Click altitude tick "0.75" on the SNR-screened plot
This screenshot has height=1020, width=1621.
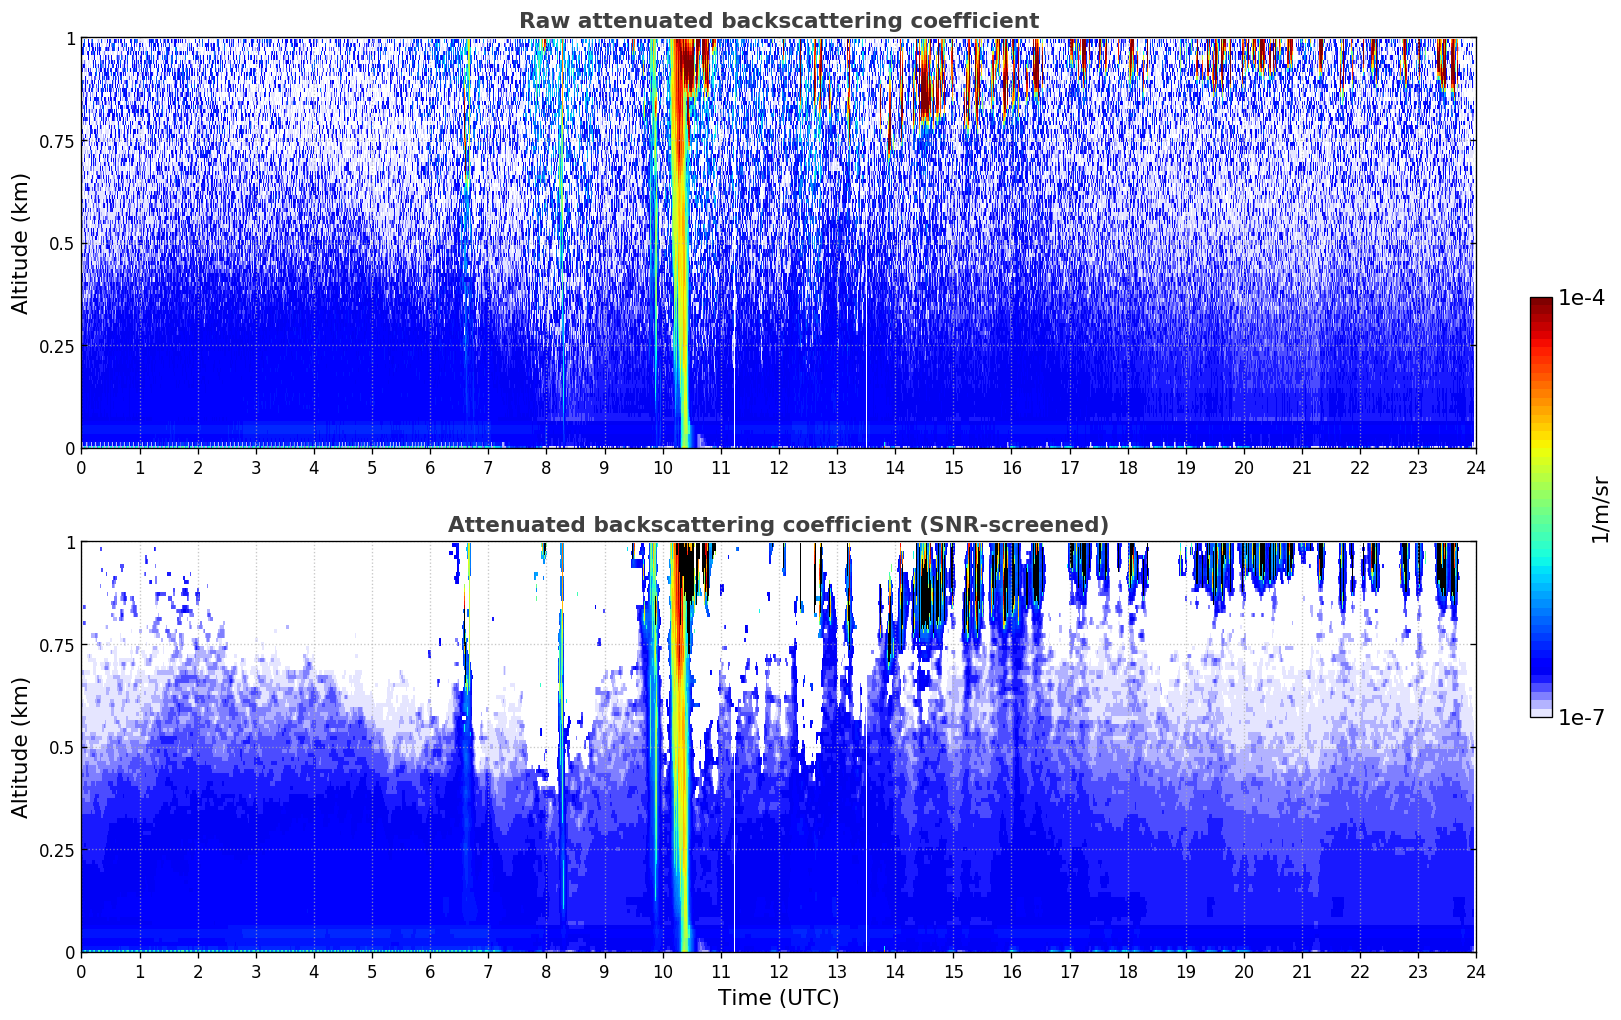coord(57,645)
